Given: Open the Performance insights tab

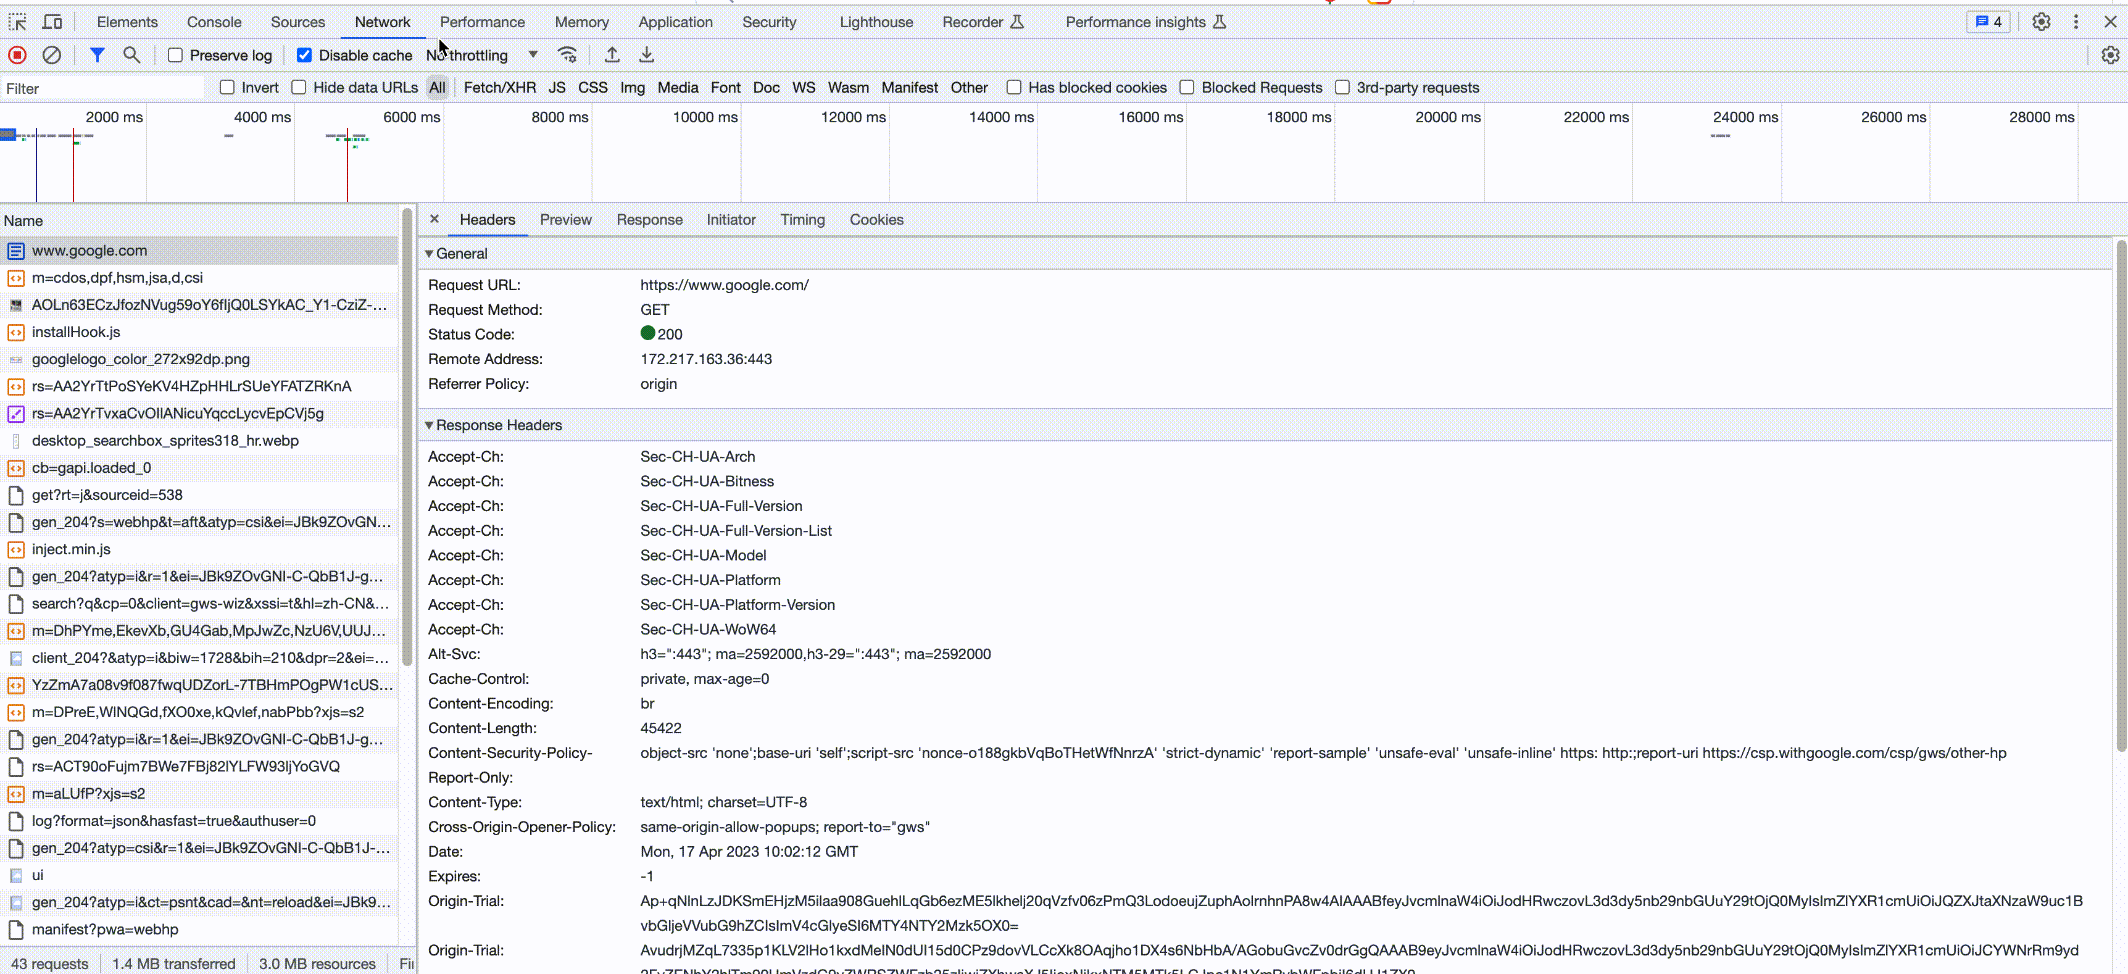Looking at the screenshot, I should pyautogui.click(x=1146, y=22).
